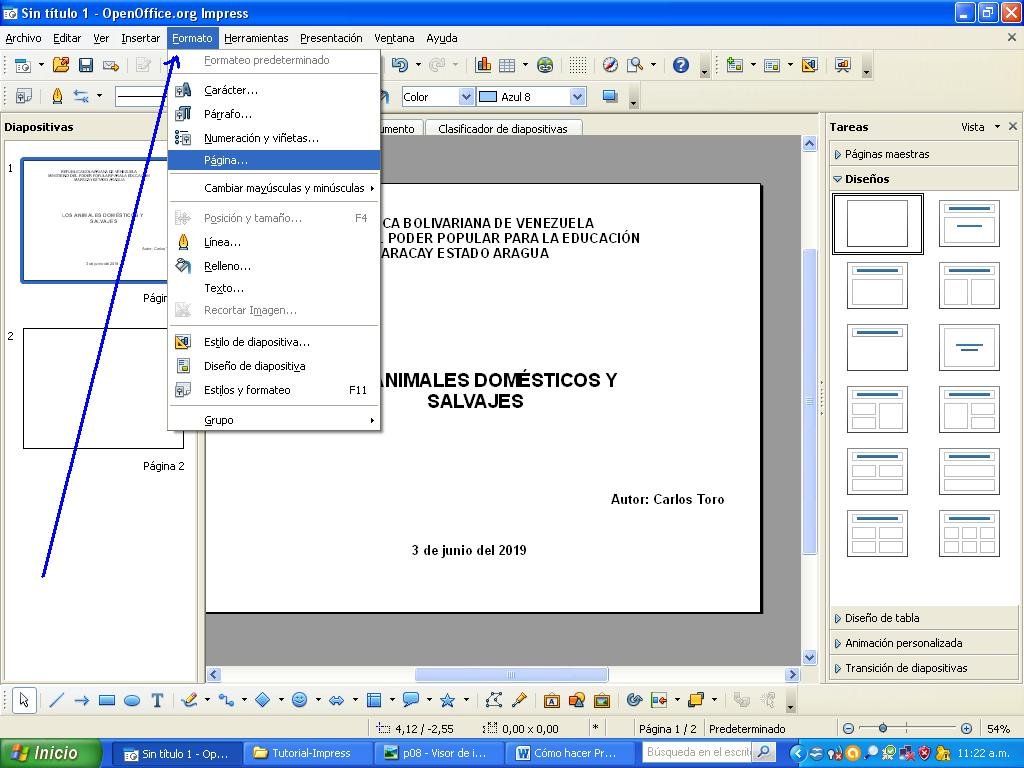Image resolution: width=1024 pixels, height=768 pixels.
Task: Click the Save document icon
Action: [86, 65]
